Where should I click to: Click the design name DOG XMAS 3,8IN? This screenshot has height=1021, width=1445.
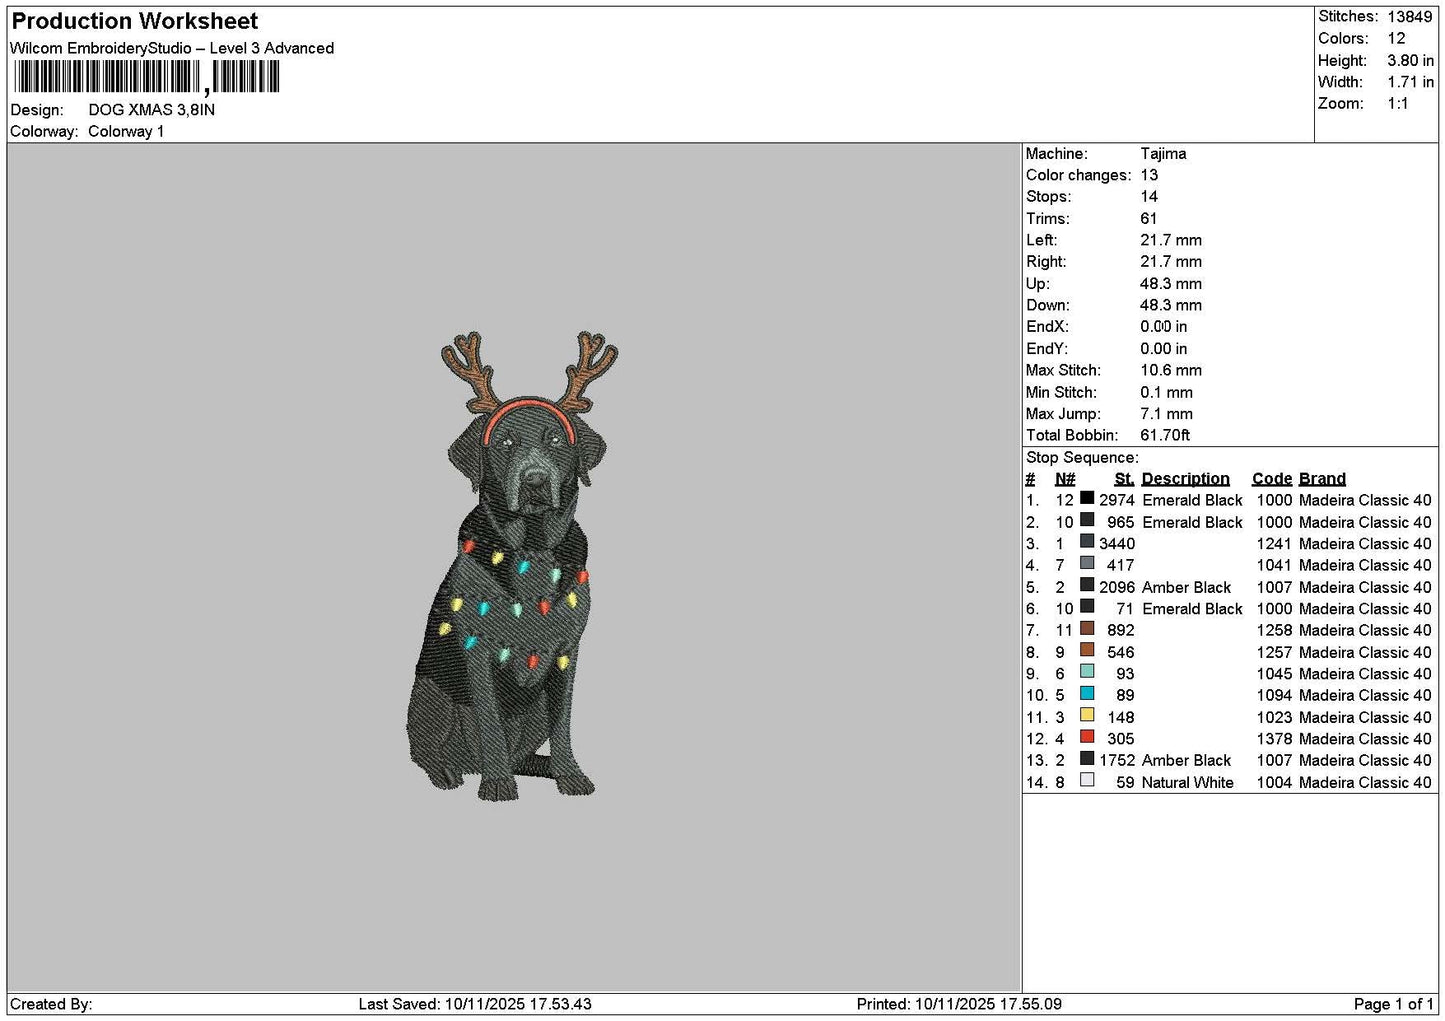pyautogui.click(x=151, y=110)
